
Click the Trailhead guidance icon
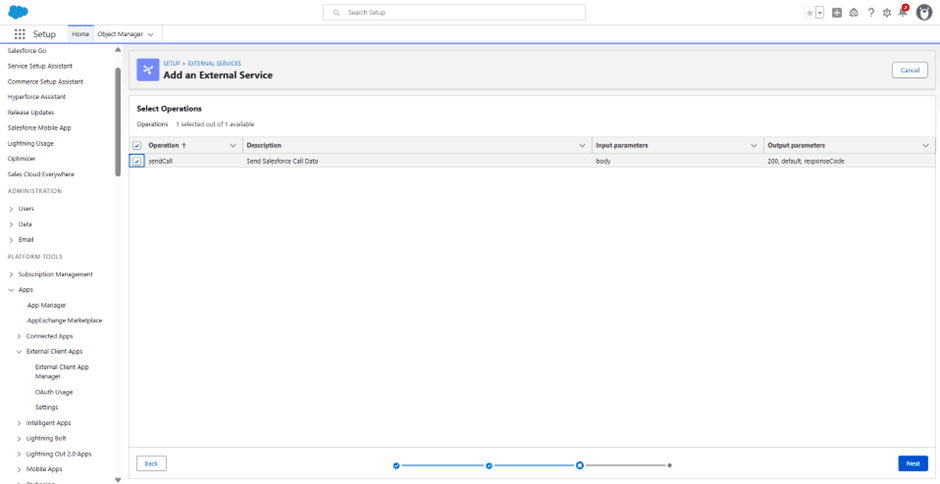pyautogui.click(x=854, y=13)
